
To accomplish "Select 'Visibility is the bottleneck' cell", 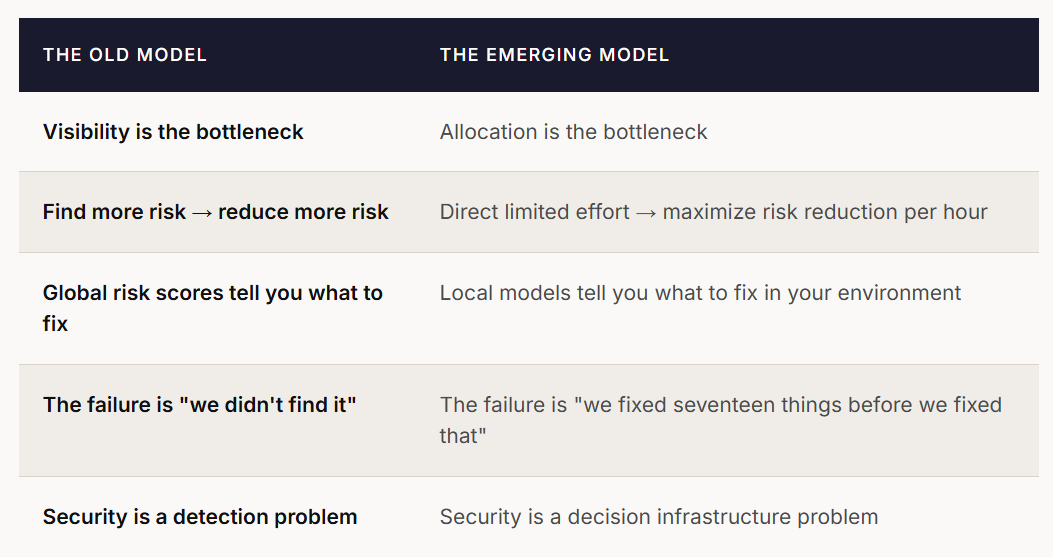I will tap(173, 132).
